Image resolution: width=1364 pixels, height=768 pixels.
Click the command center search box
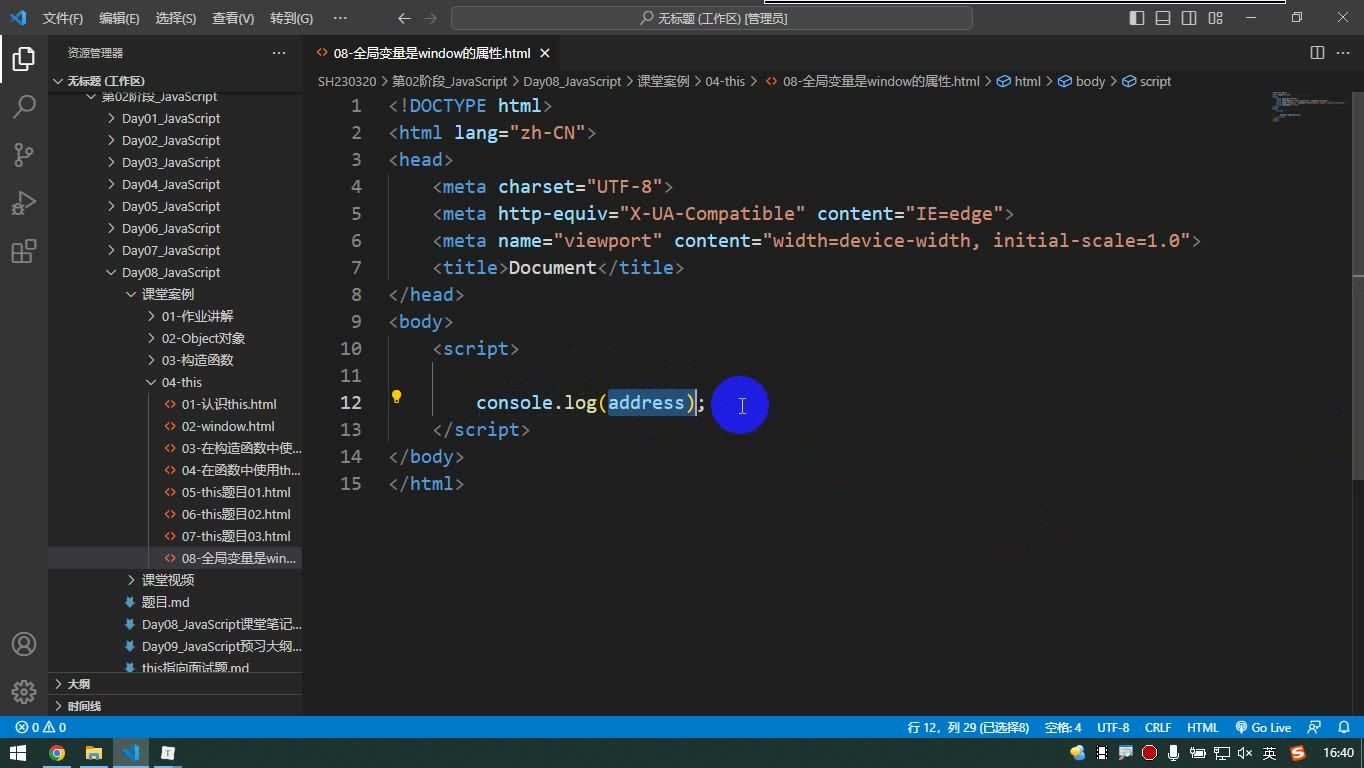(x=712, y=18)
